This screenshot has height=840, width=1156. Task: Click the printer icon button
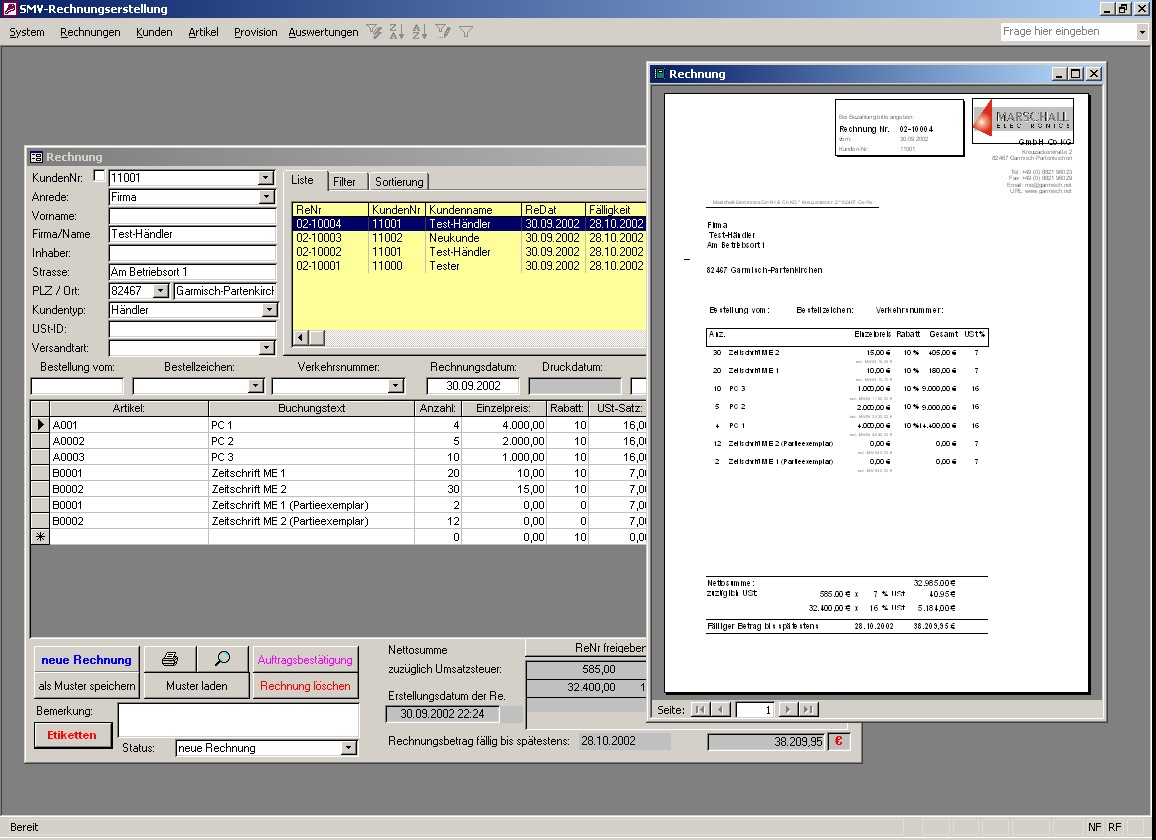(170, 659)
